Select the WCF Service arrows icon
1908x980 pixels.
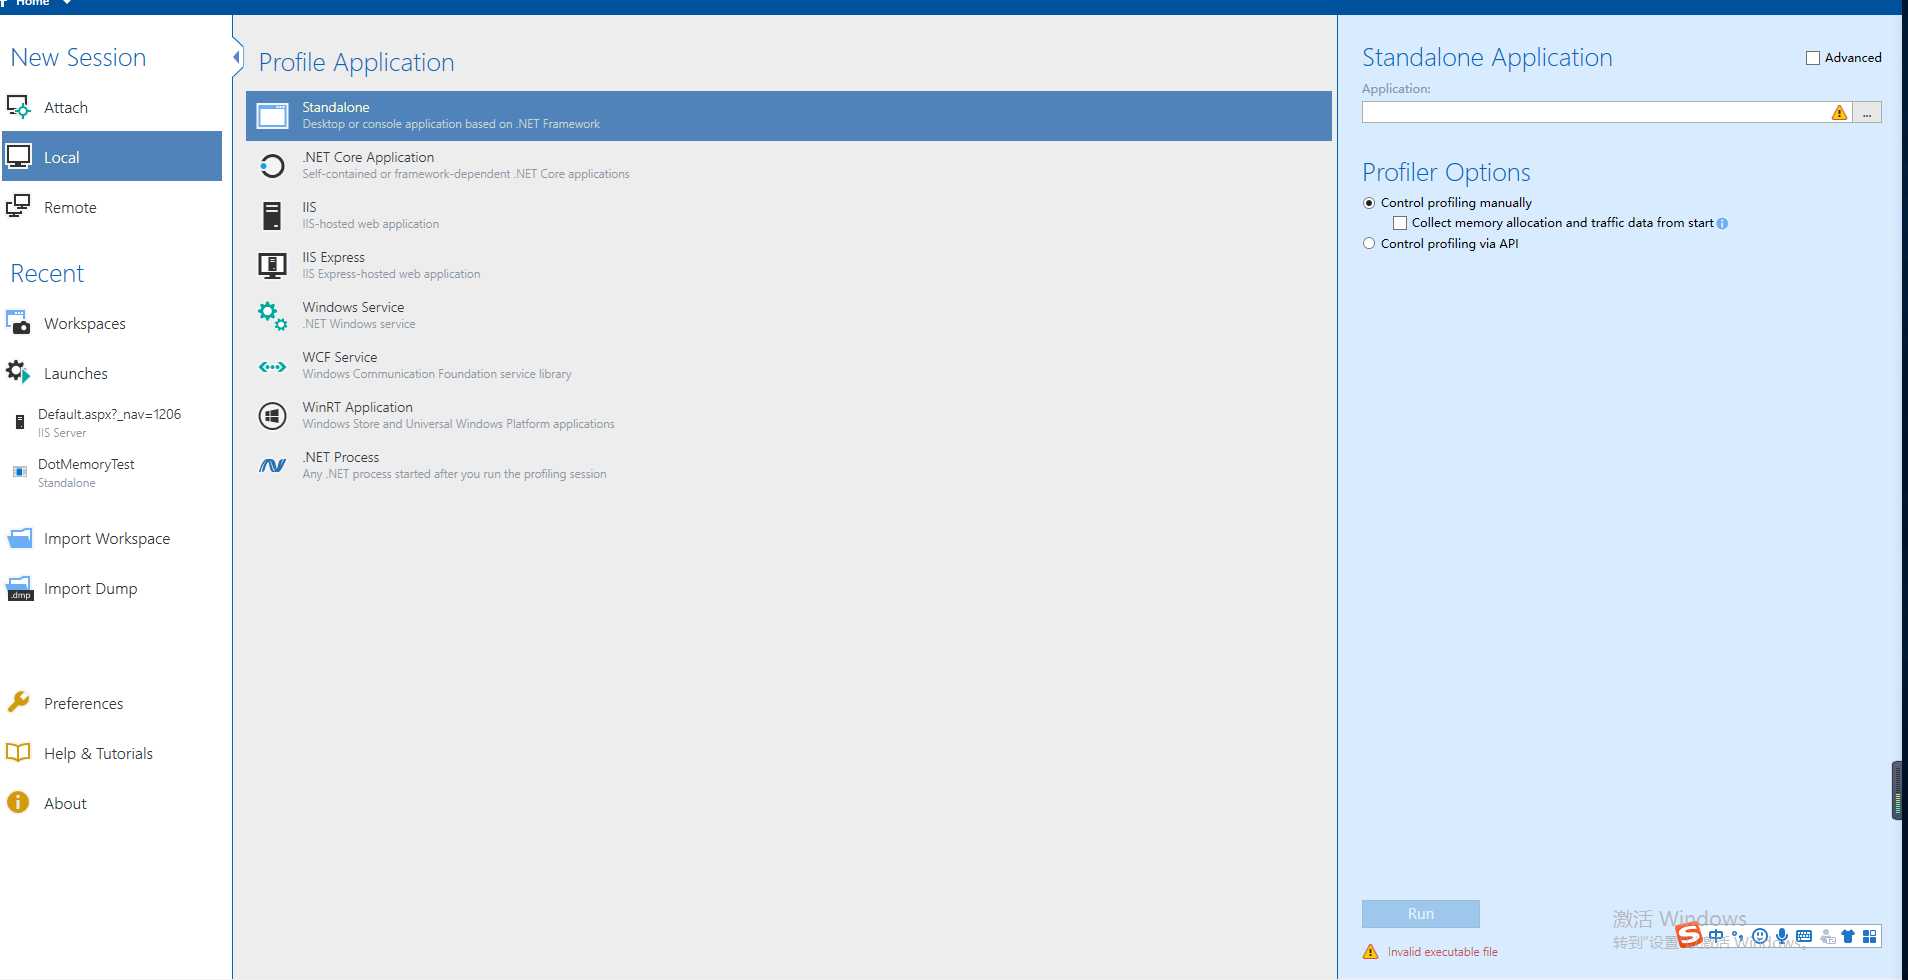coord(272,367)
